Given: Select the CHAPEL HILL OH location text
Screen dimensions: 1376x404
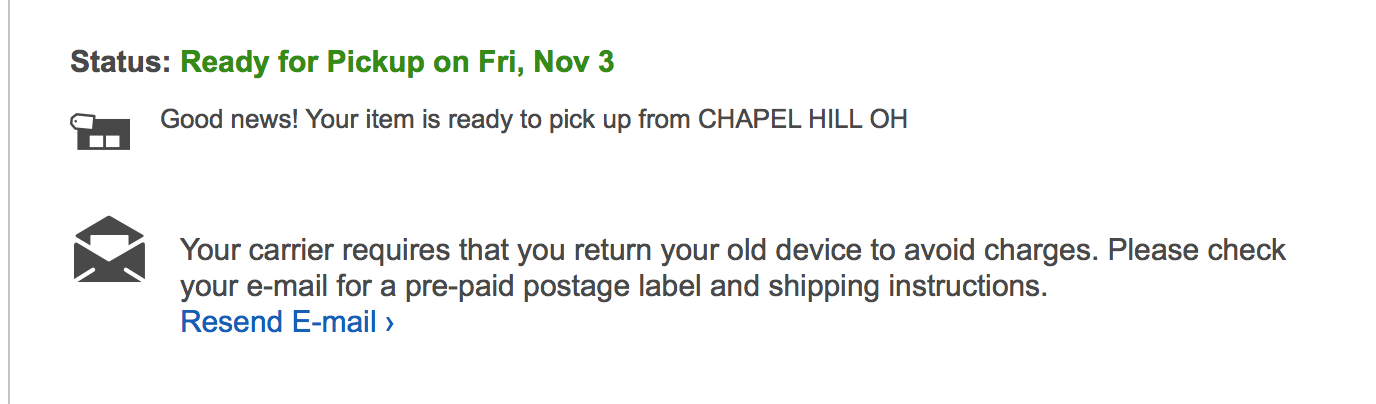Looking at the screenshot, I should pyautogui.click(x=802, y=120).
